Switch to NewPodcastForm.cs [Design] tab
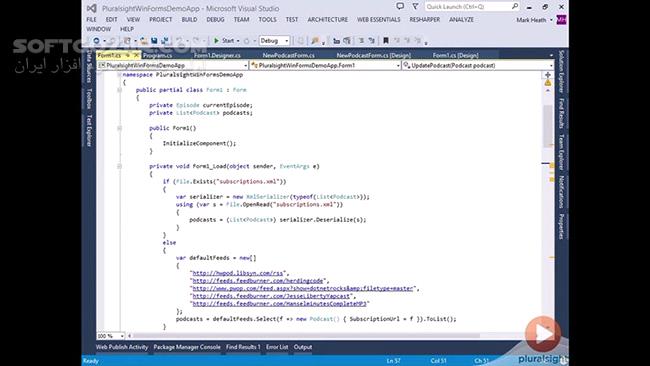 pos(374,55)
